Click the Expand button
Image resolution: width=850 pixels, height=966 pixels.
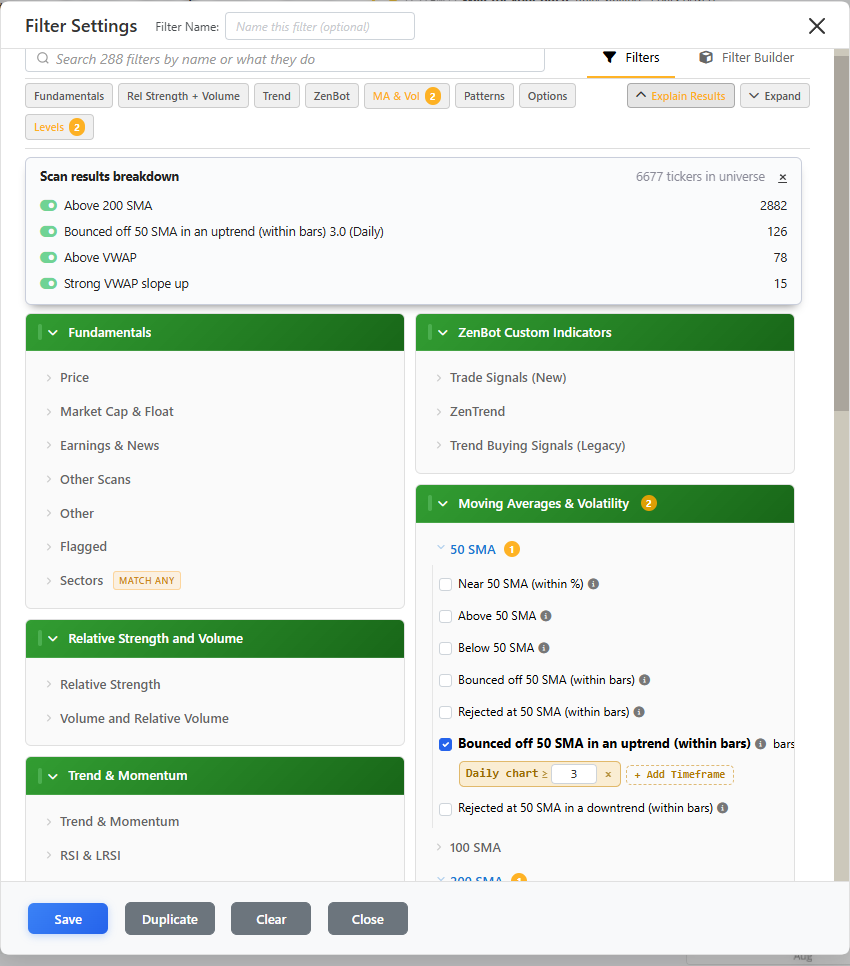coord(775,96)
